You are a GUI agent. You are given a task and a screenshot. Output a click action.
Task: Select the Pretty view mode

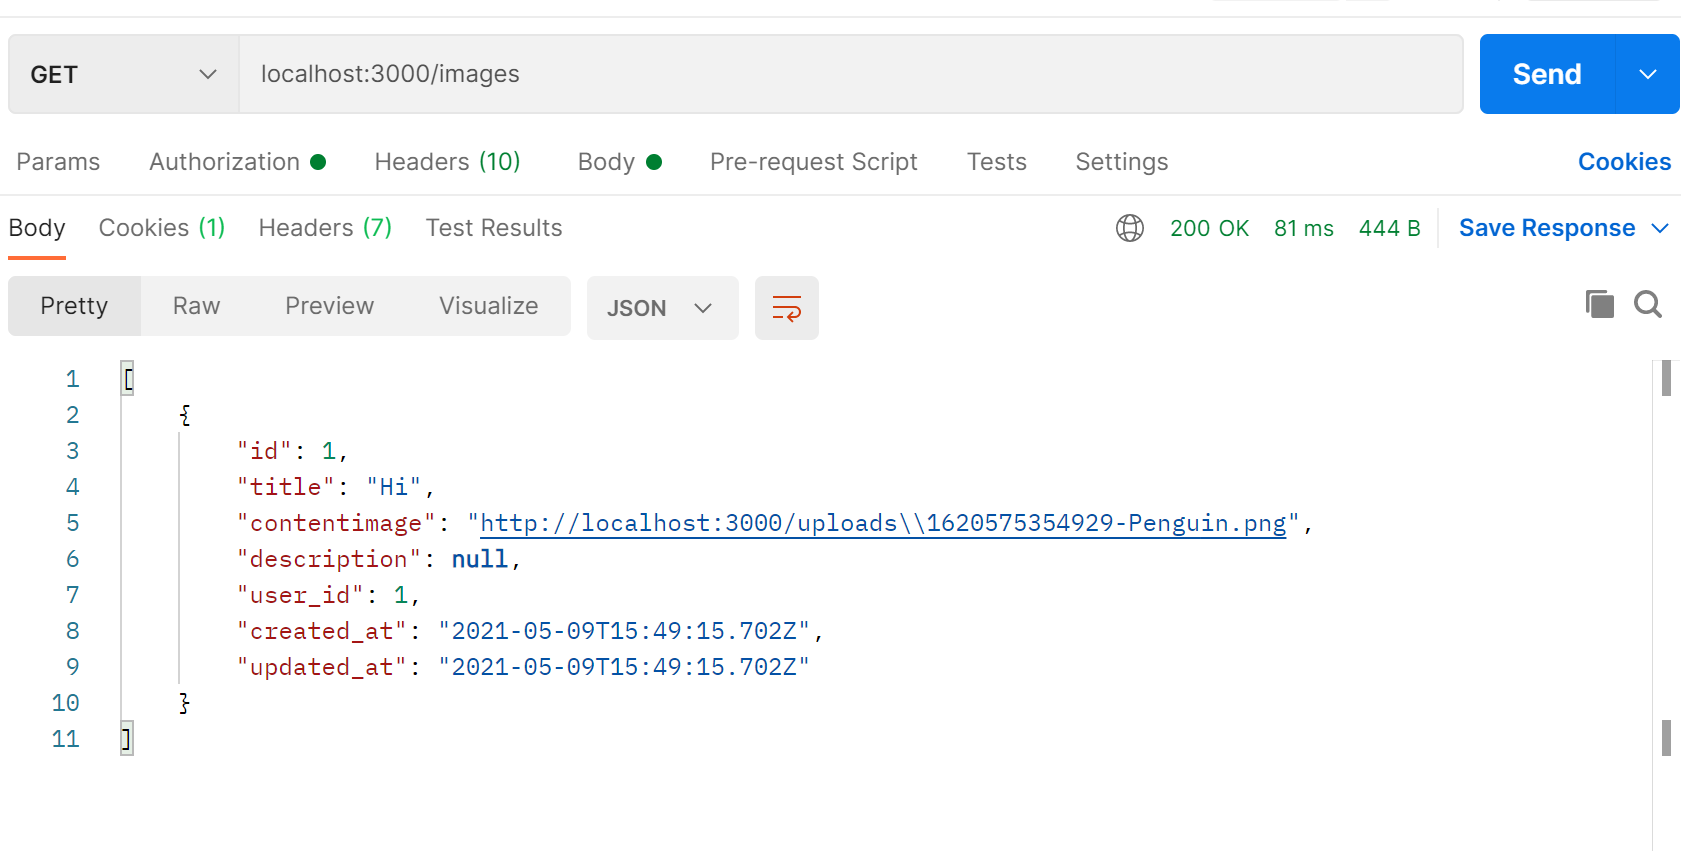click(74, 306)
